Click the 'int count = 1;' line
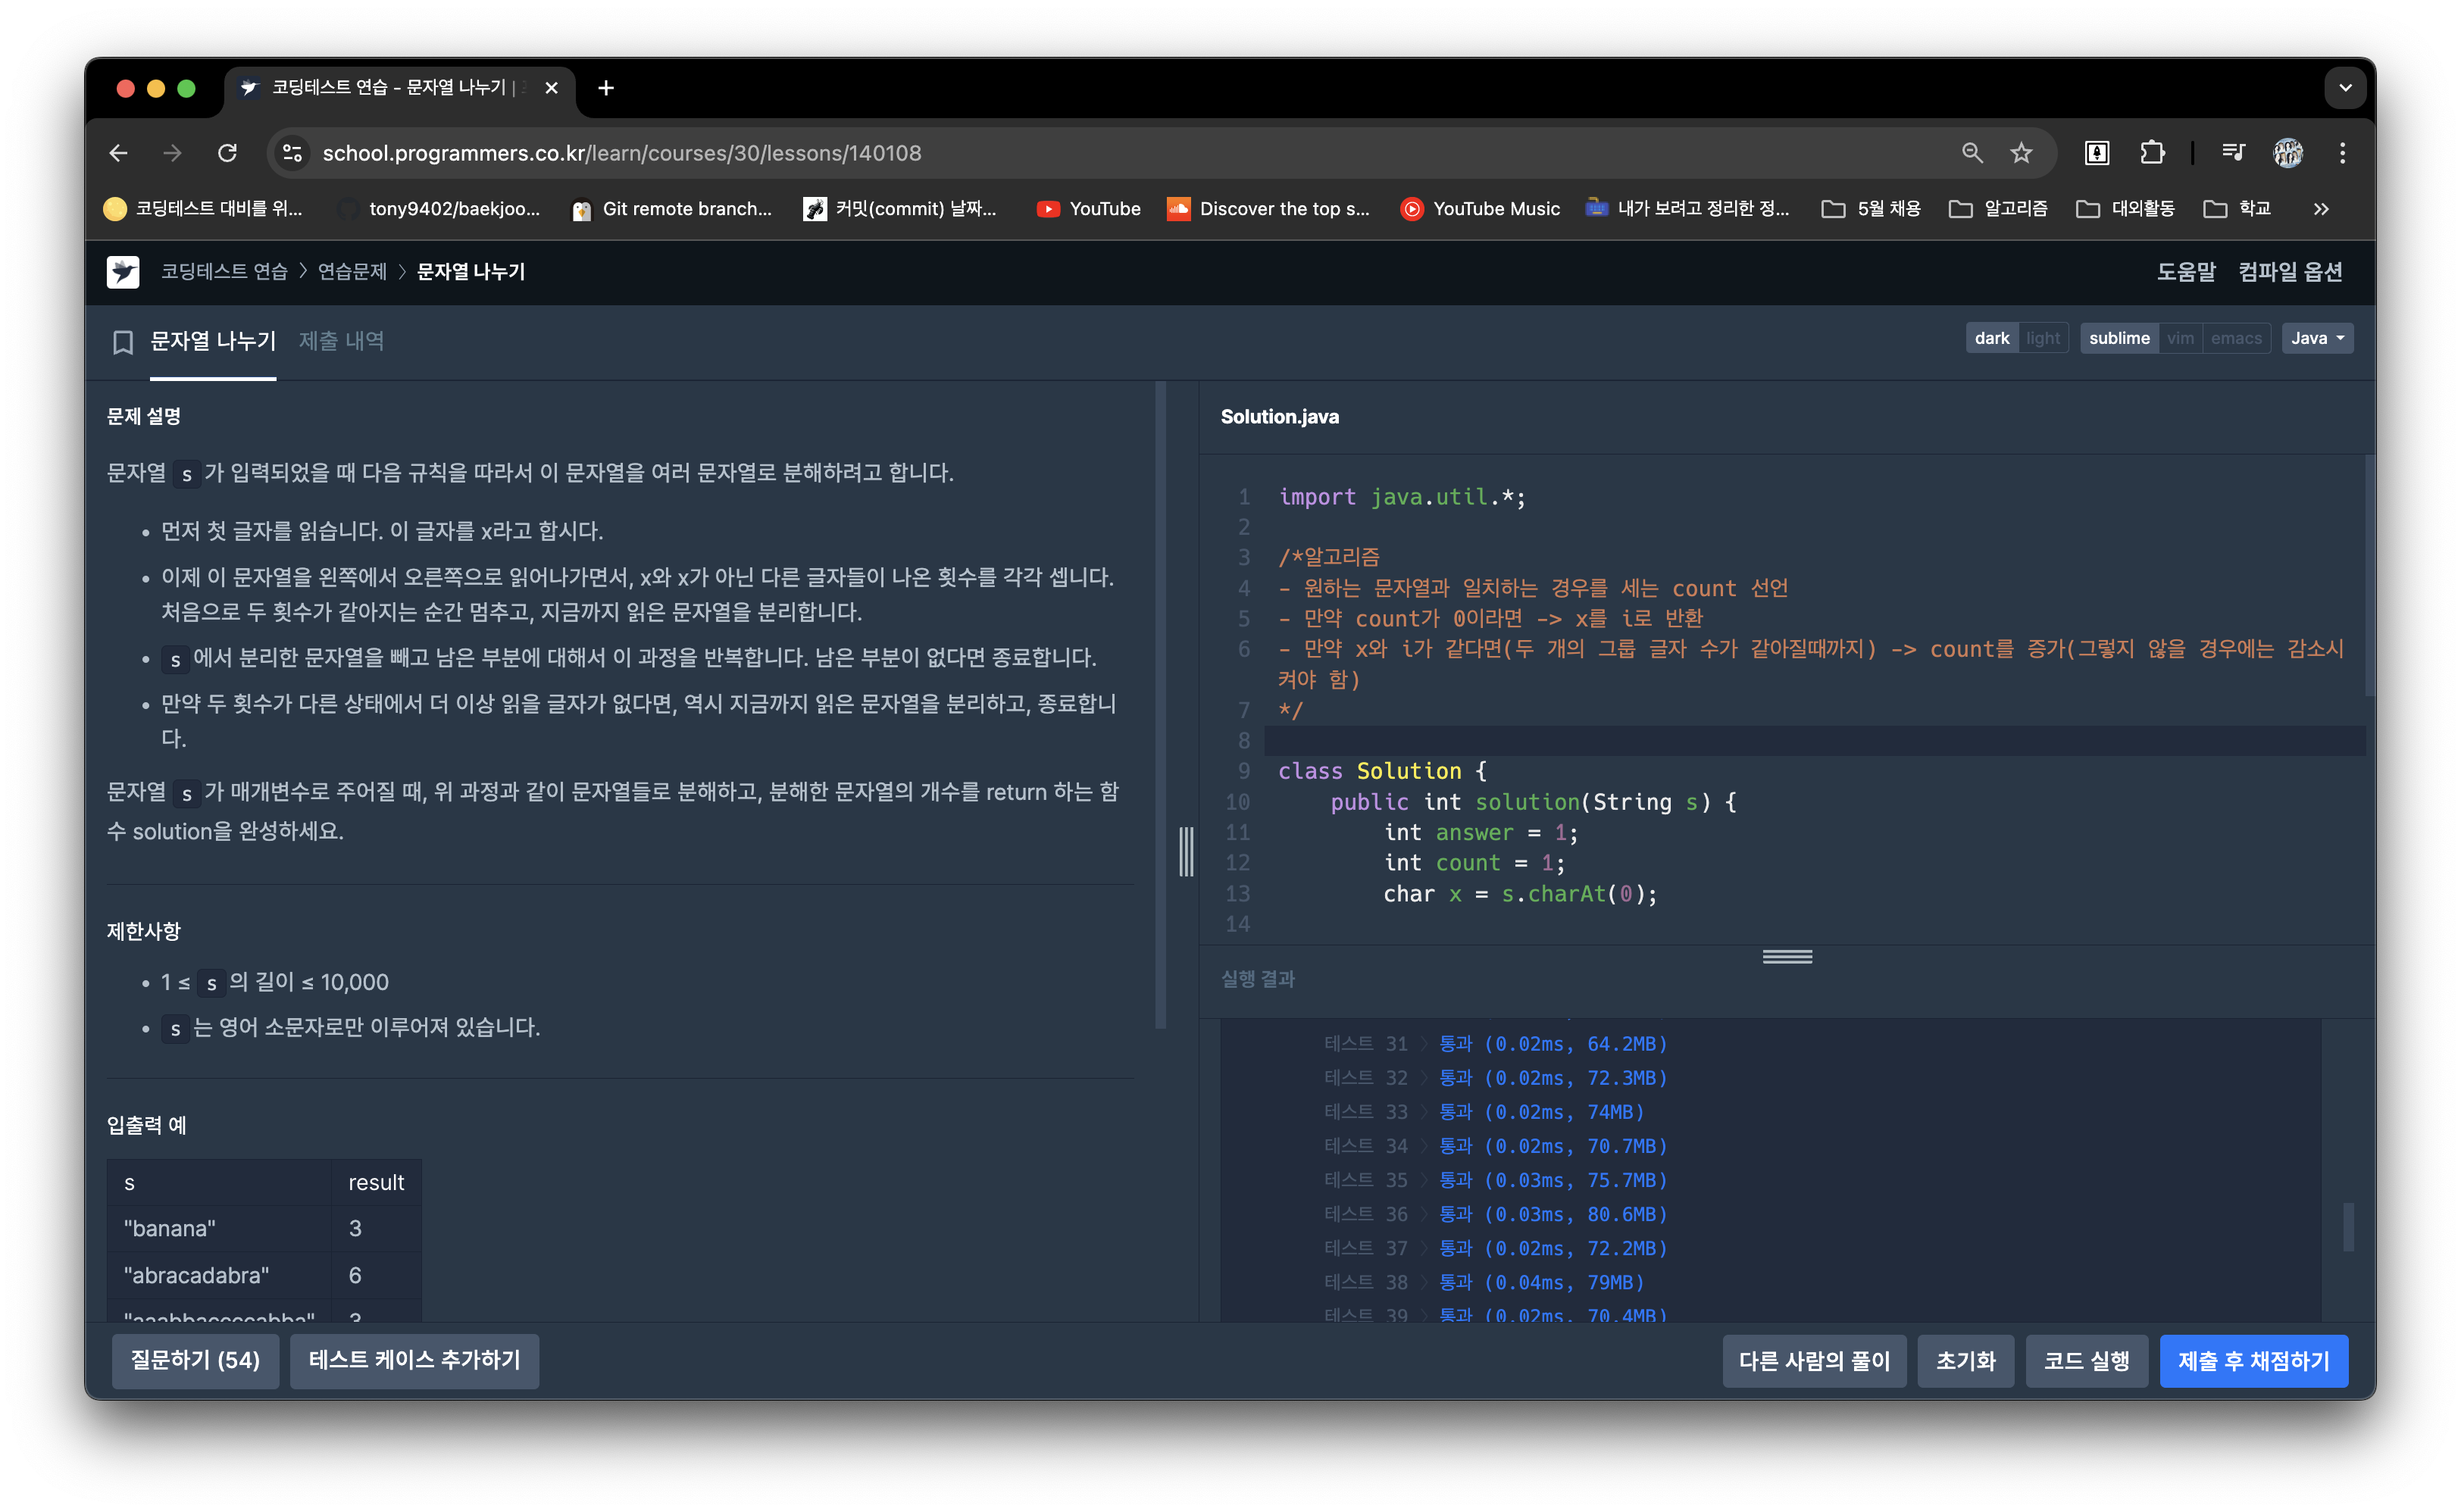 tap(1474, 863)
